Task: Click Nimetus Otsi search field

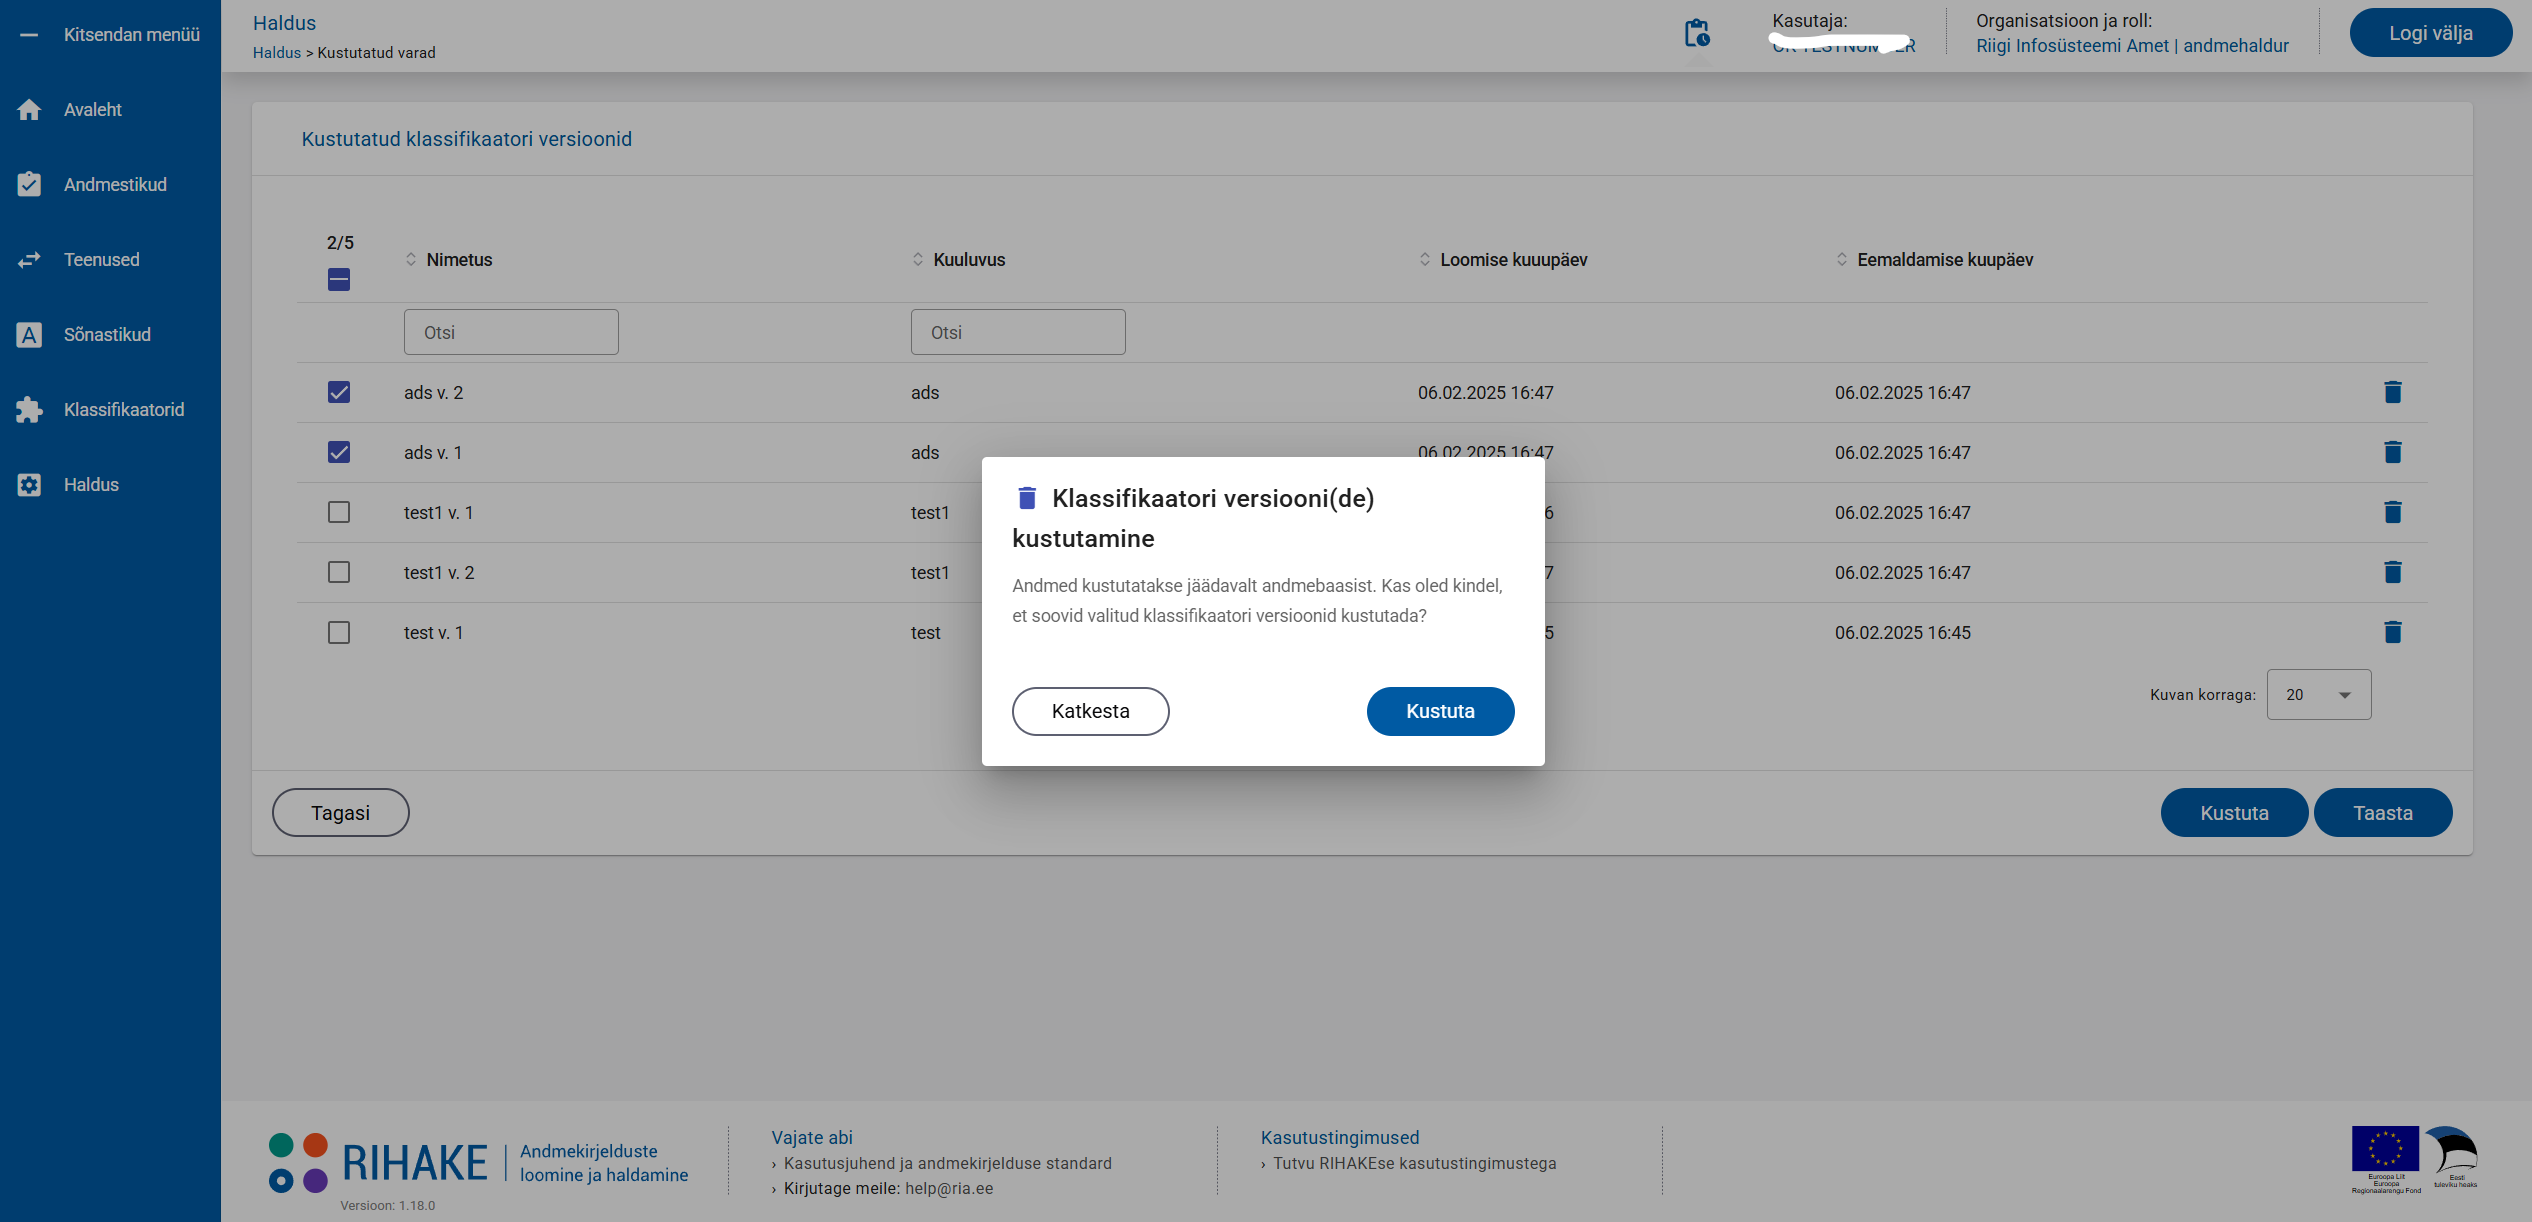Action: click(x=511, y=332)
